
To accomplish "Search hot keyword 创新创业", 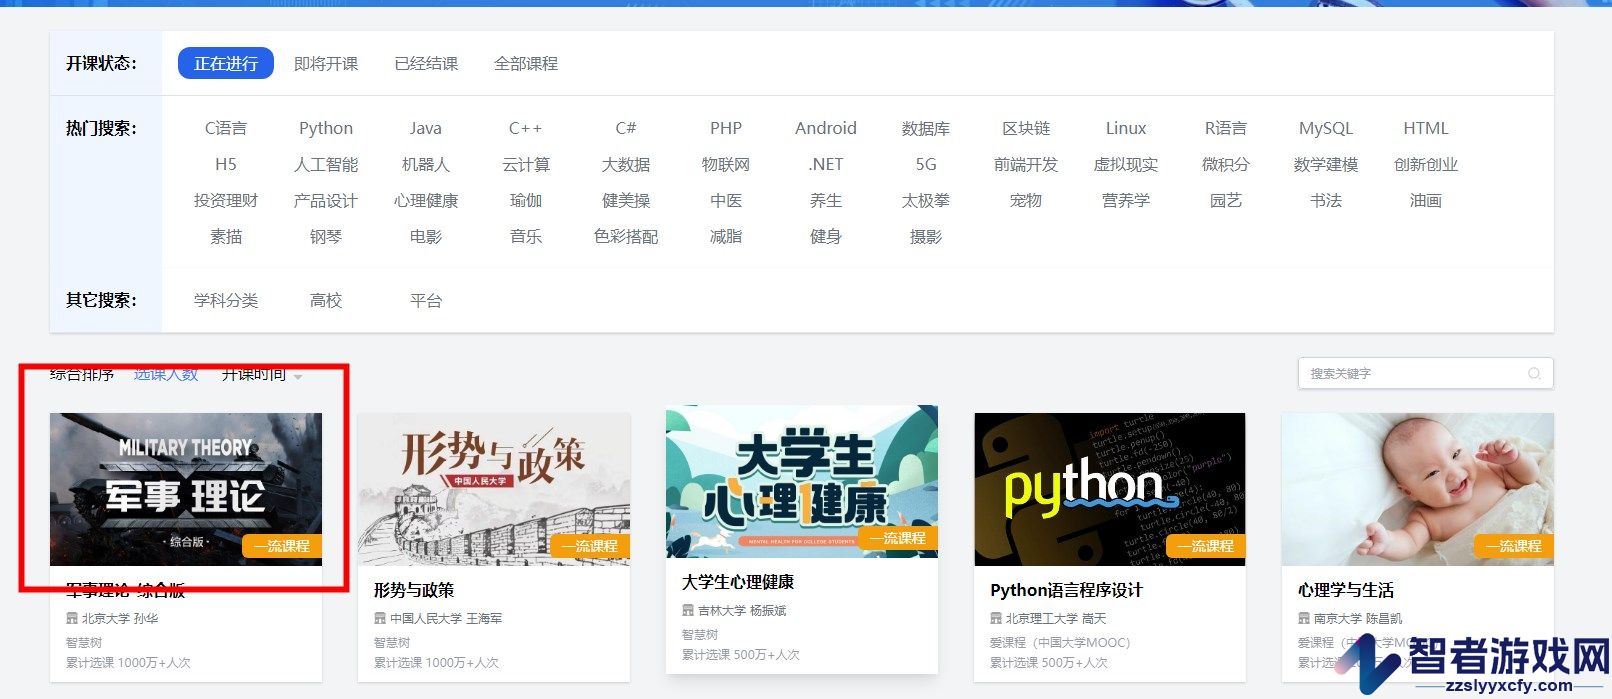I will pyautogui.click(x=1426, y=164).
